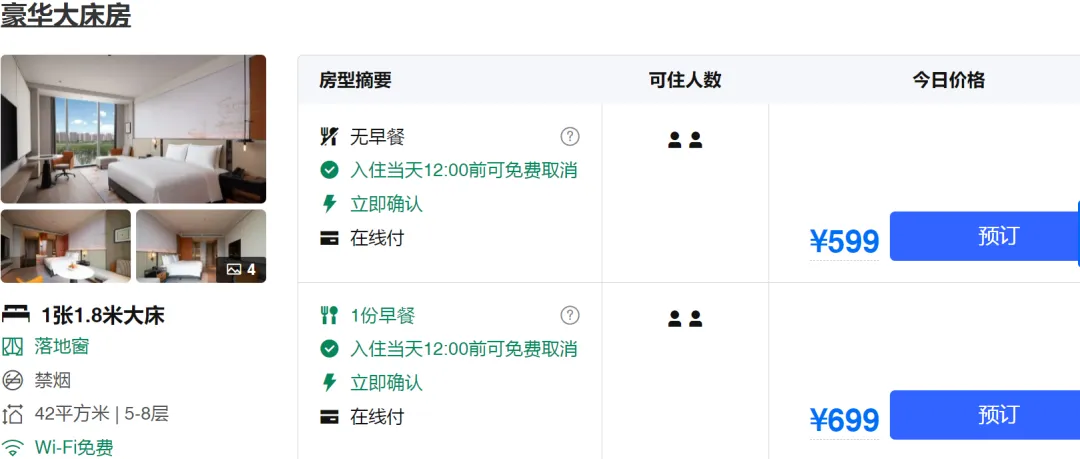Click the help icon beside 无早餐
The image size is (1080, 459).
click(x=570, y=136)
